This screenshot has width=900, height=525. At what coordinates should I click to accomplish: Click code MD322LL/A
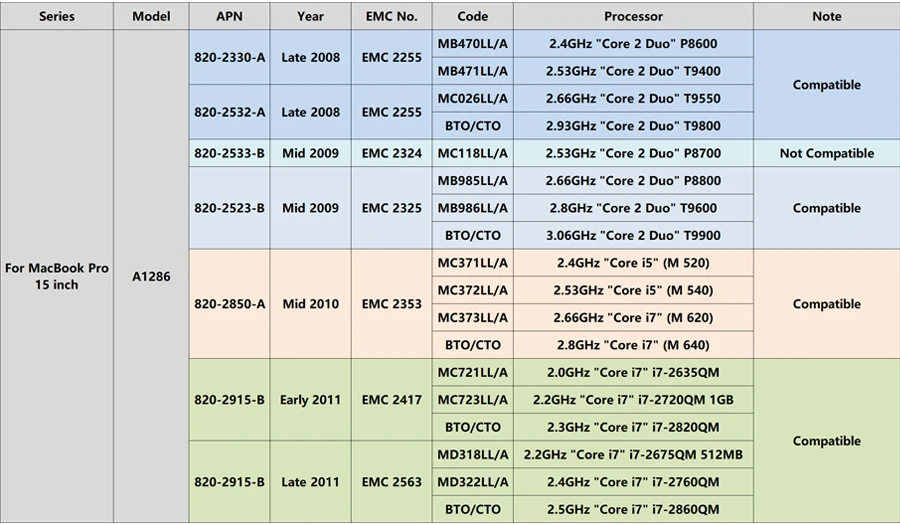coord(472,481)
